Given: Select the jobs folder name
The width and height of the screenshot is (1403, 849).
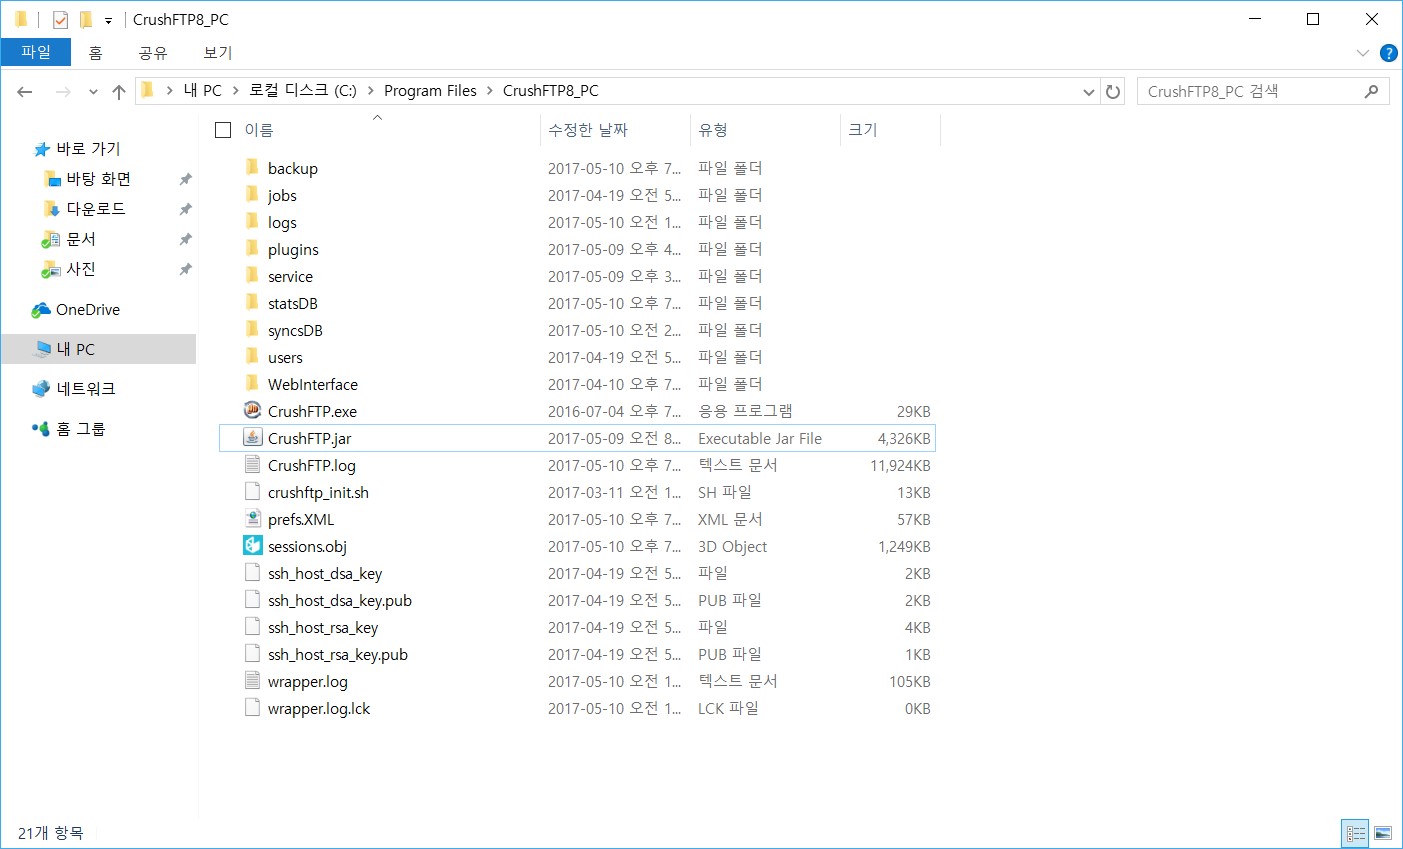Looking at the screenshot, I should (282, 196).
